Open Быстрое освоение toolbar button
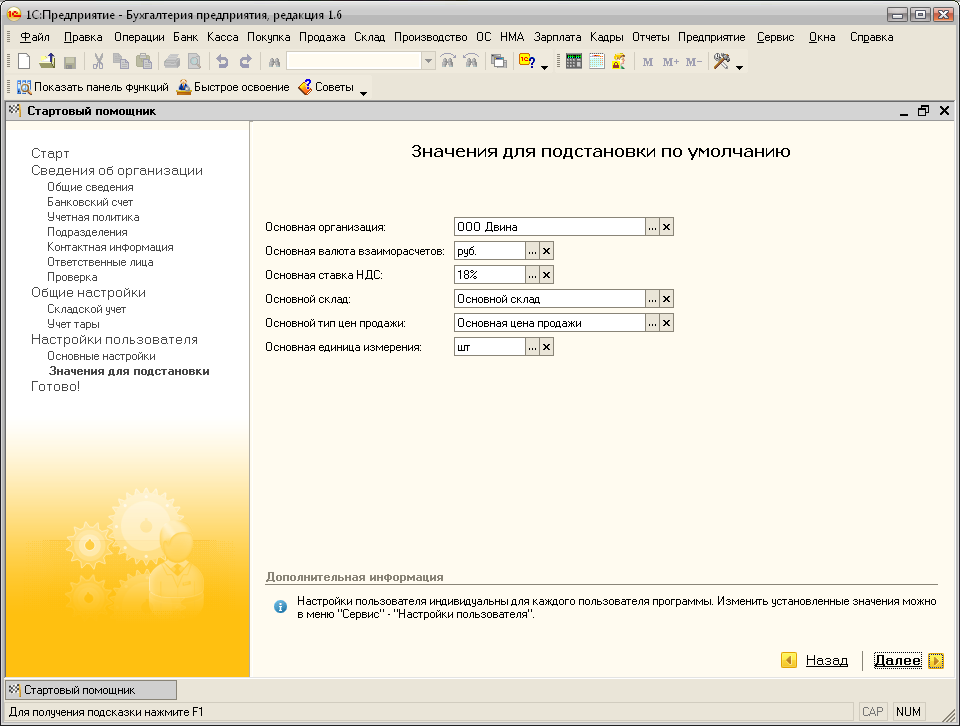Viewport: 960px width, 726px height. point(233,87)
